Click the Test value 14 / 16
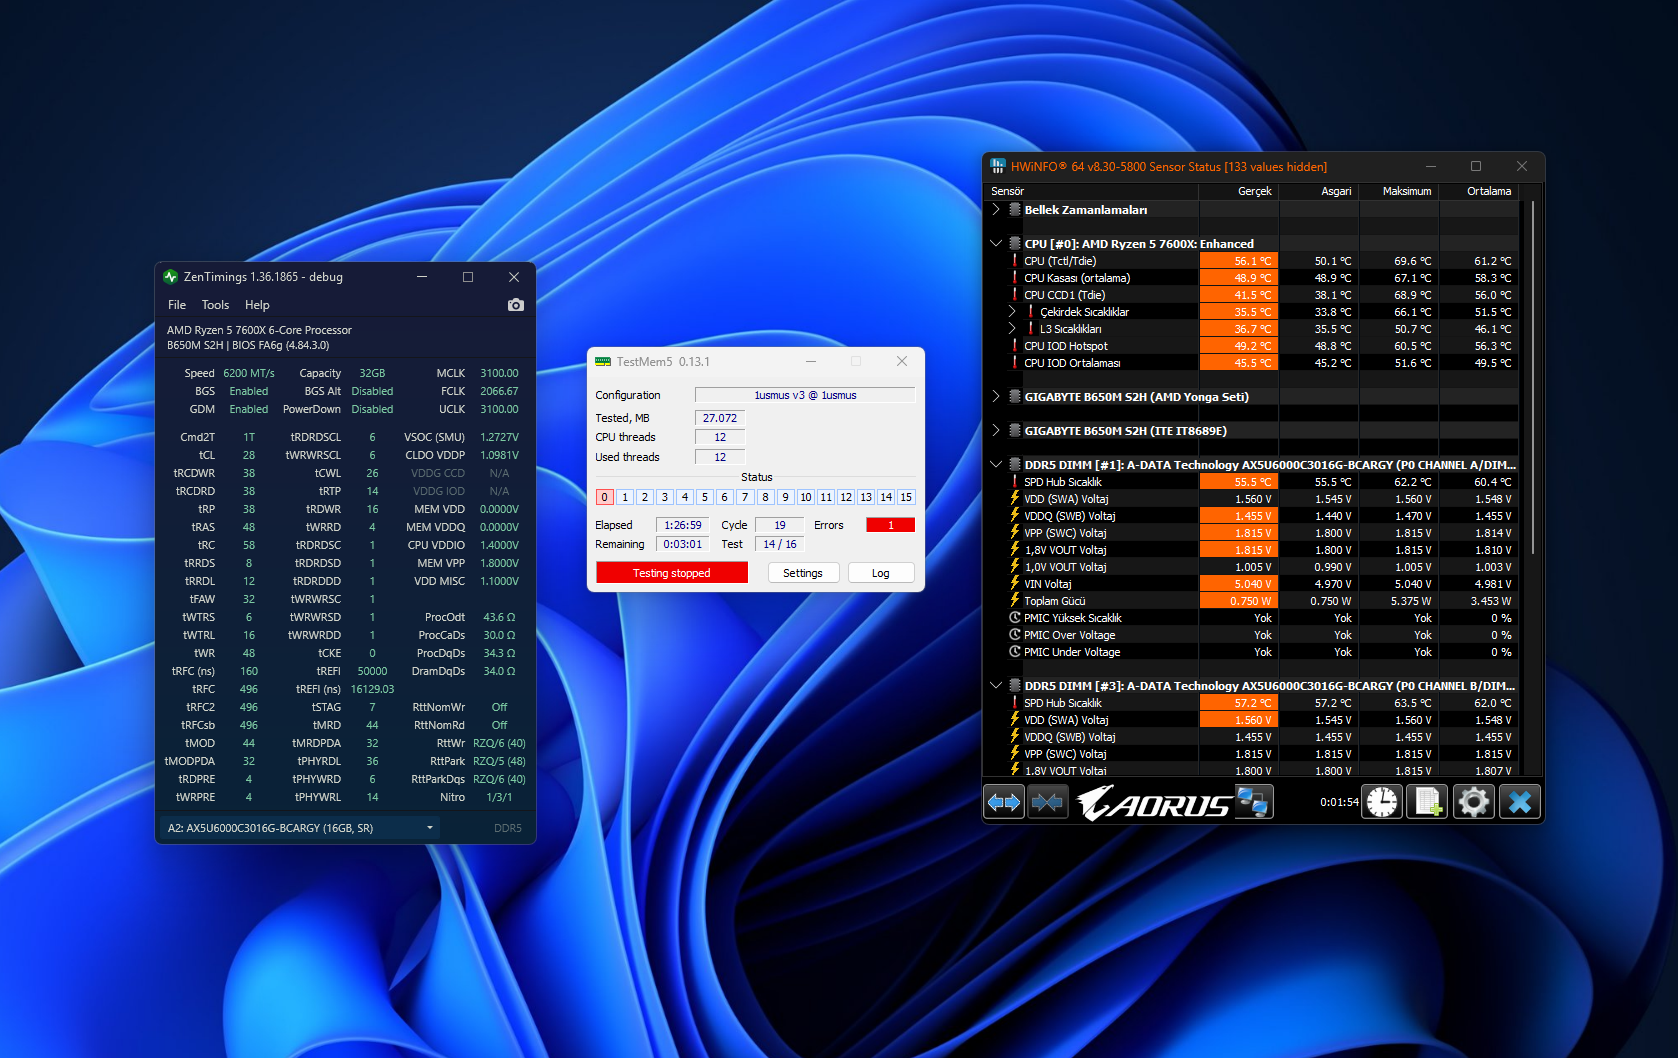Image resolution: width=1678 pixels, height=1058 pixels. (x=780, y=544)
